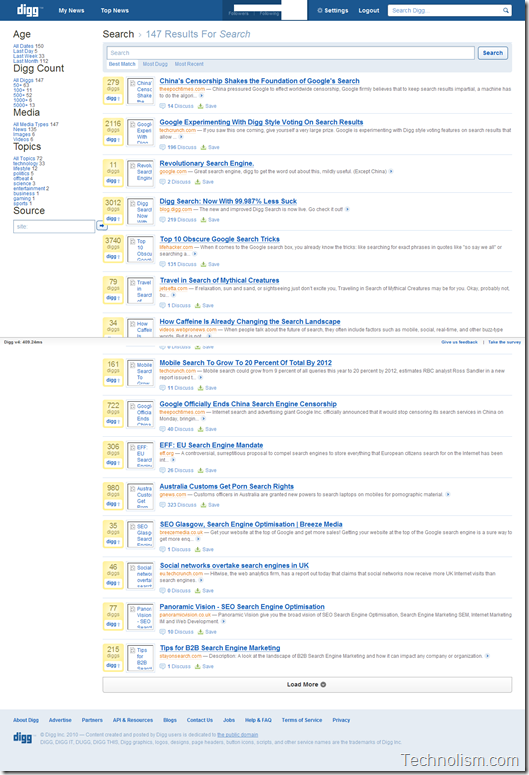Save the Google Officially Ends China story
Viewport: 529px width, 775px height.
(207, 429)
